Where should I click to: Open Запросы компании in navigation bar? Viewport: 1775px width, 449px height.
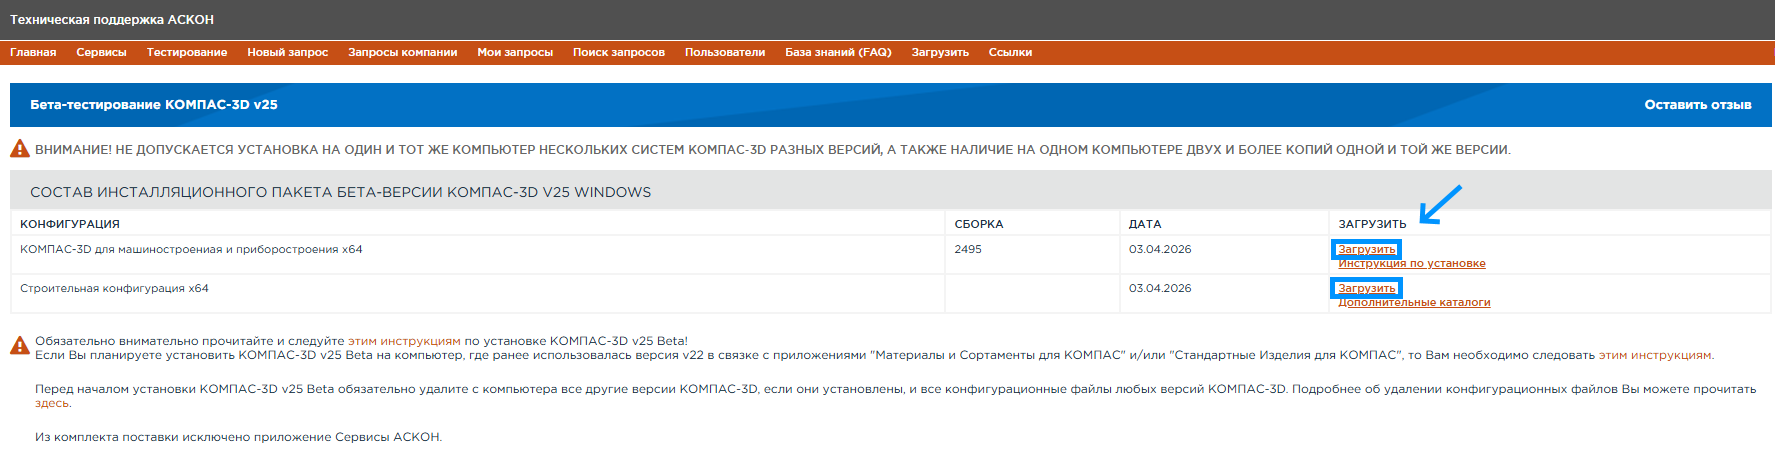tap(402, 52)
